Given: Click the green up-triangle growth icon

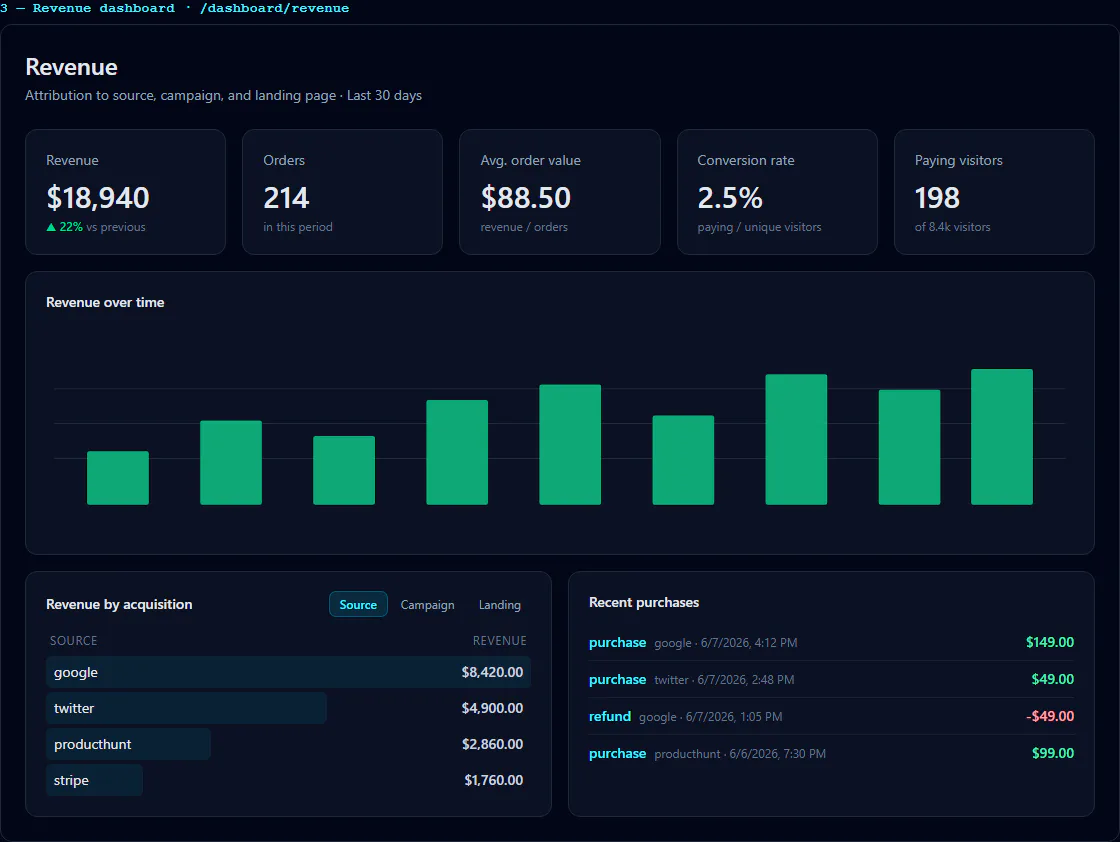Looking at the screenshot, I should coord(51,227).
